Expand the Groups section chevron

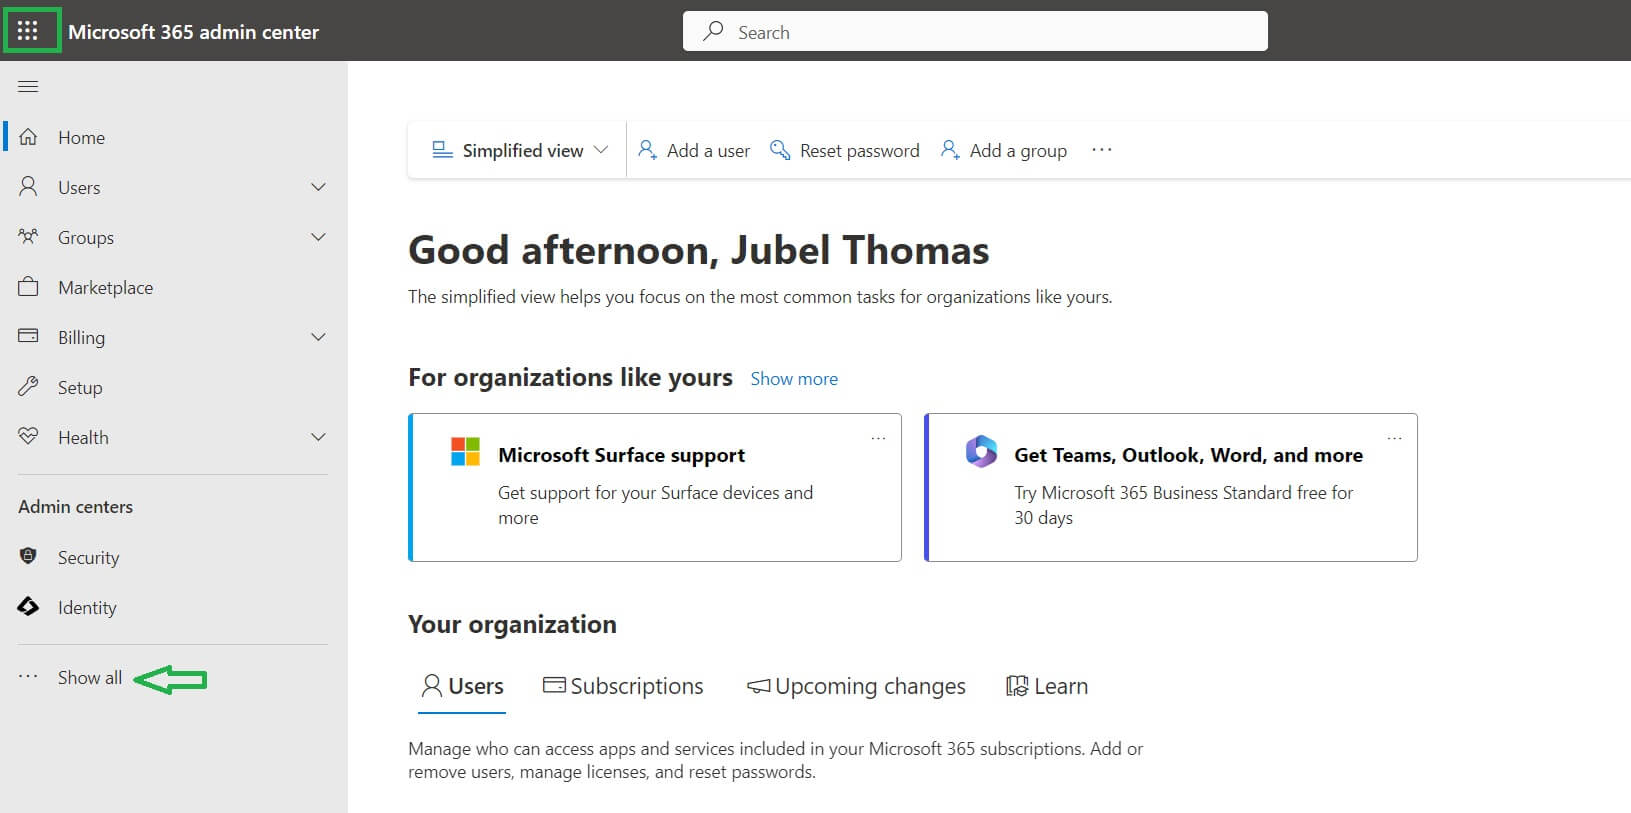pyautogui.click(x=318, y=237)
